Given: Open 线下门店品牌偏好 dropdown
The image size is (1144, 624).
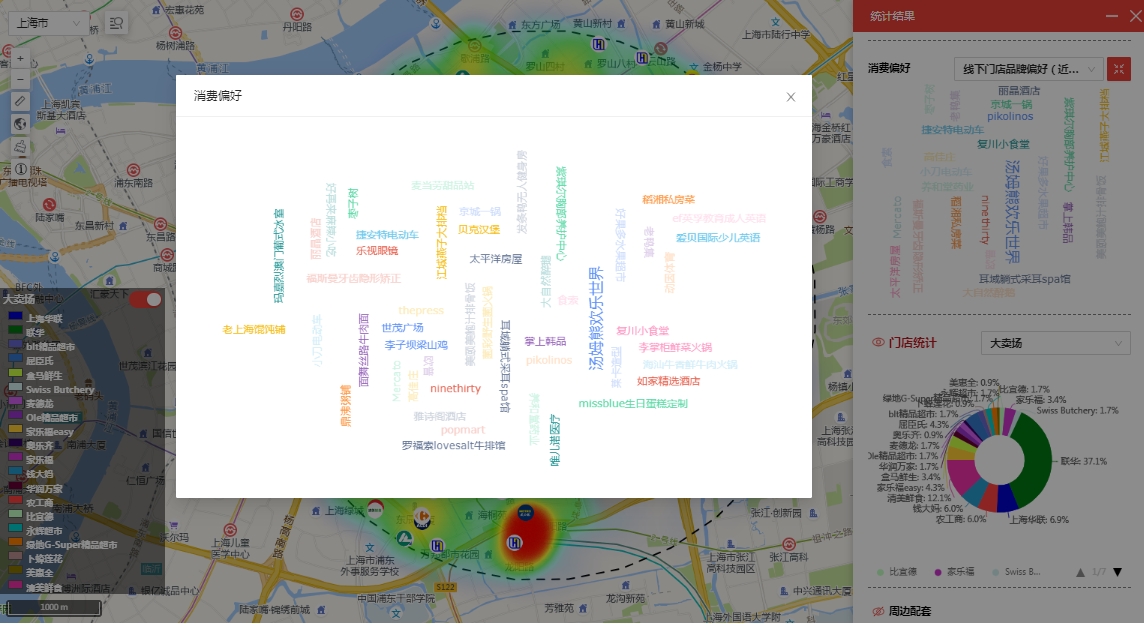Looking at the screenshot, I should pyautogui.click(x=1029, y=69).
